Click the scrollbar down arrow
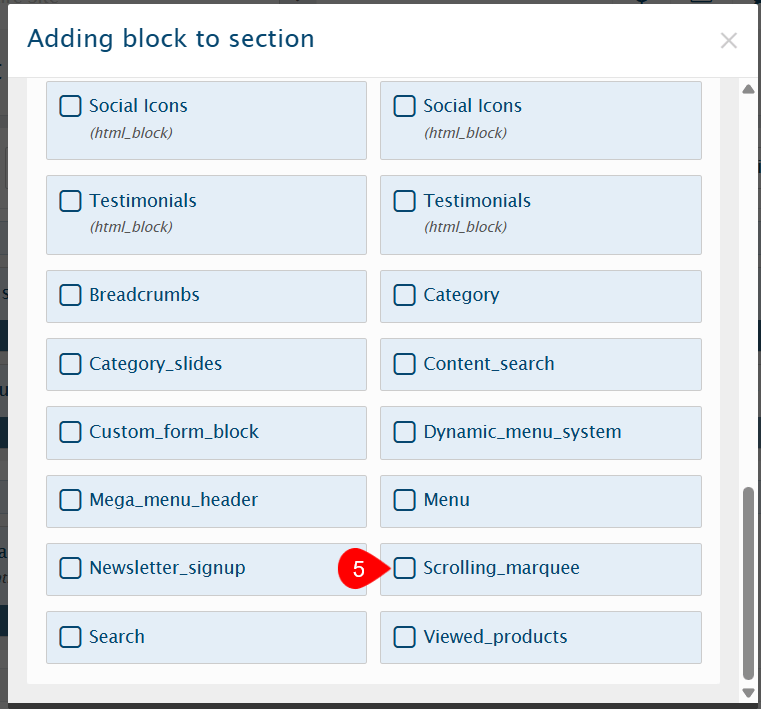This screenshot has width=761, height=709. 748,693
